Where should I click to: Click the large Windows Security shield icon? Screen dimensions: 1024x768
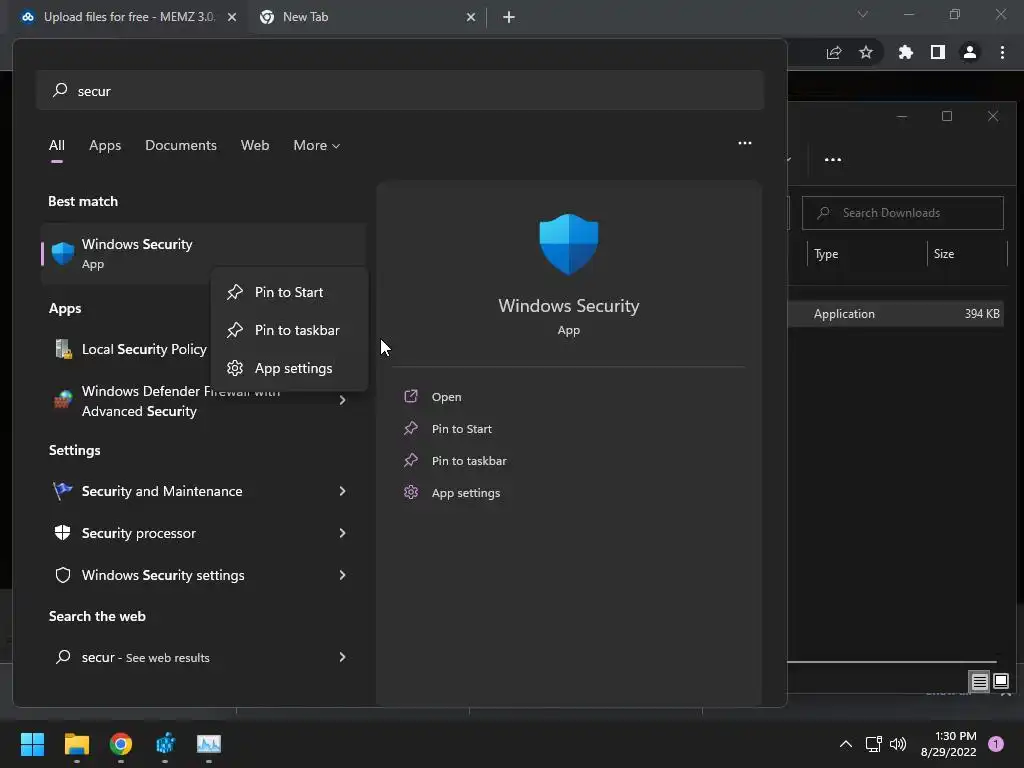click(x=568, y=244)
